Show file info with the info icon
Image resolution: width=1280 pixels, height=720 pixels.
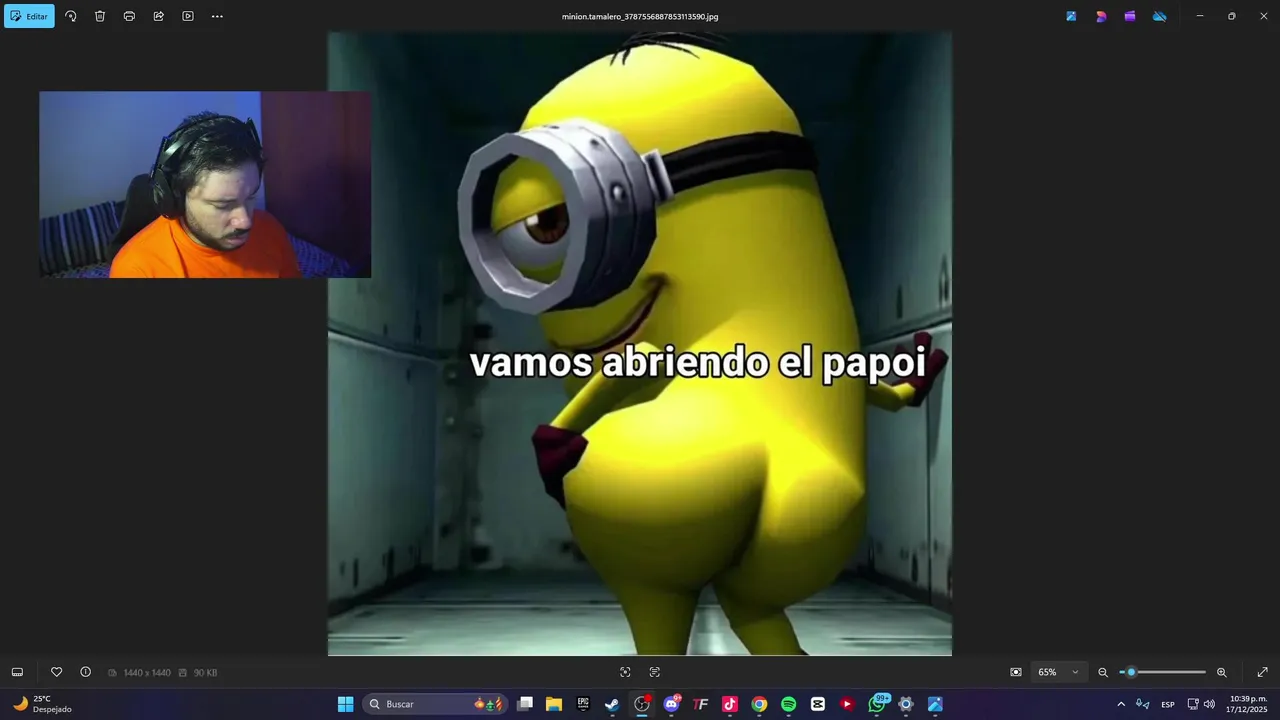(x=86, y=672)
